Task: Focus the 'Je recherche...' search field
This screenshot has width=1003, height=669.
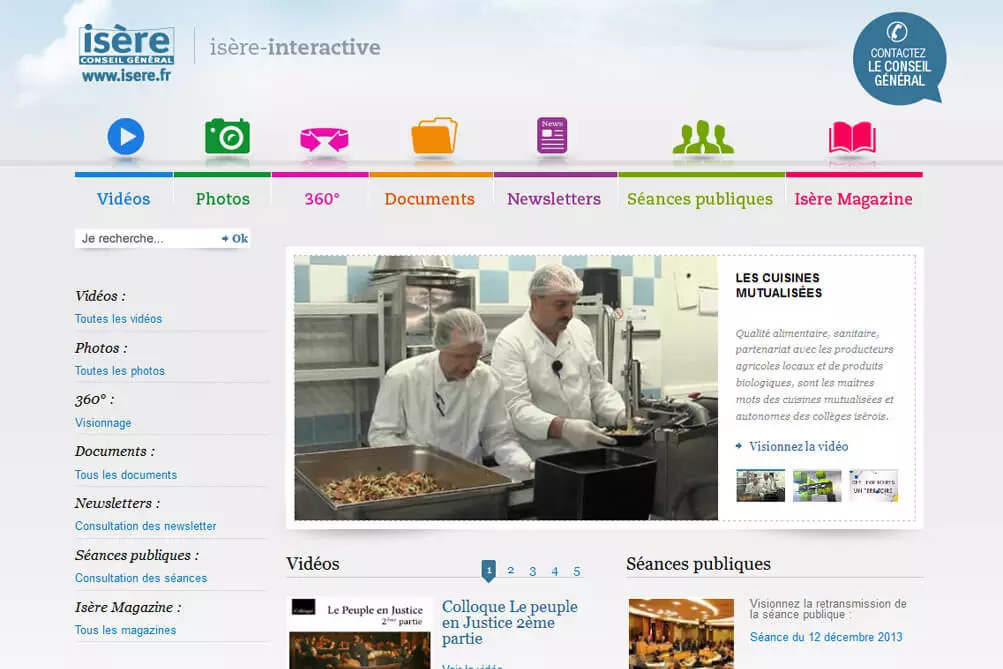Action: [147, 239]
